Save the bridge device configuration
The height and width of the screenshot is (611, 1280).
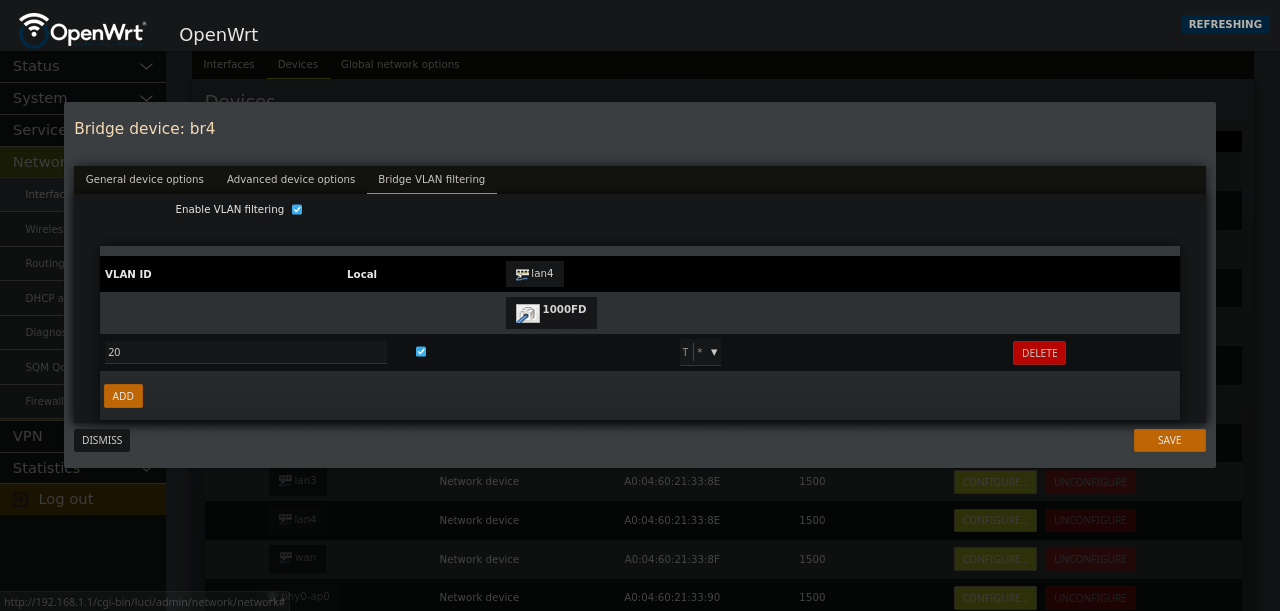1169,440
